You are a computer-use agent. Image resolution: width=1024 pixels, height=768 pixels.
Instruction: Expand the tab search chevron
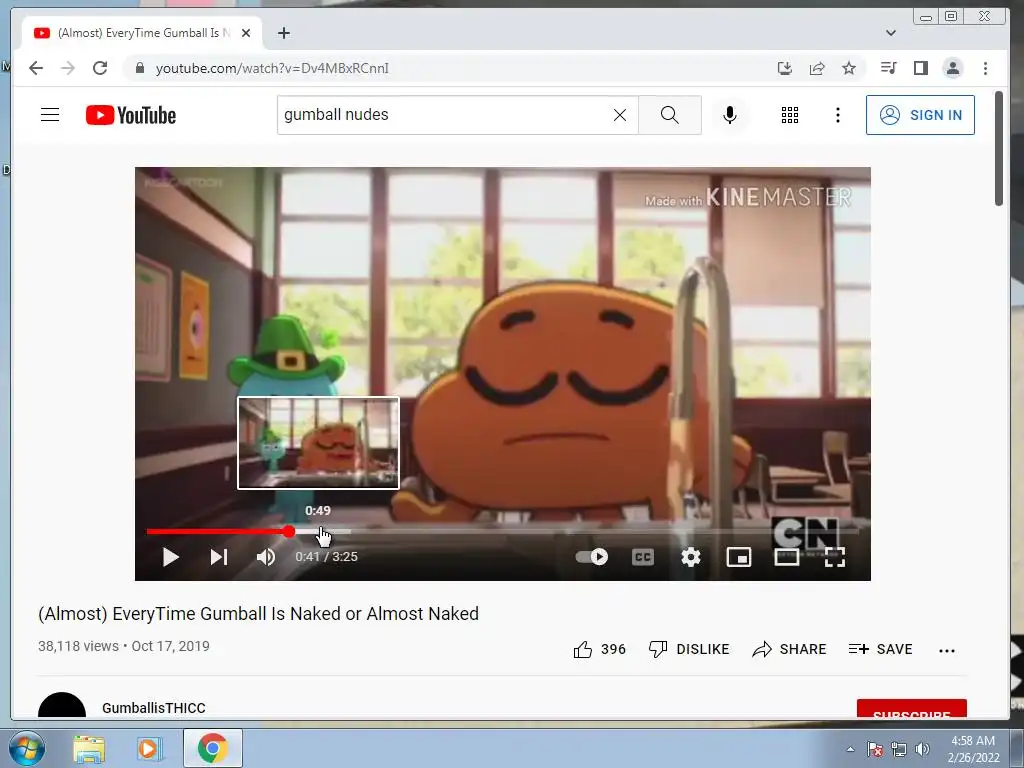891,33
